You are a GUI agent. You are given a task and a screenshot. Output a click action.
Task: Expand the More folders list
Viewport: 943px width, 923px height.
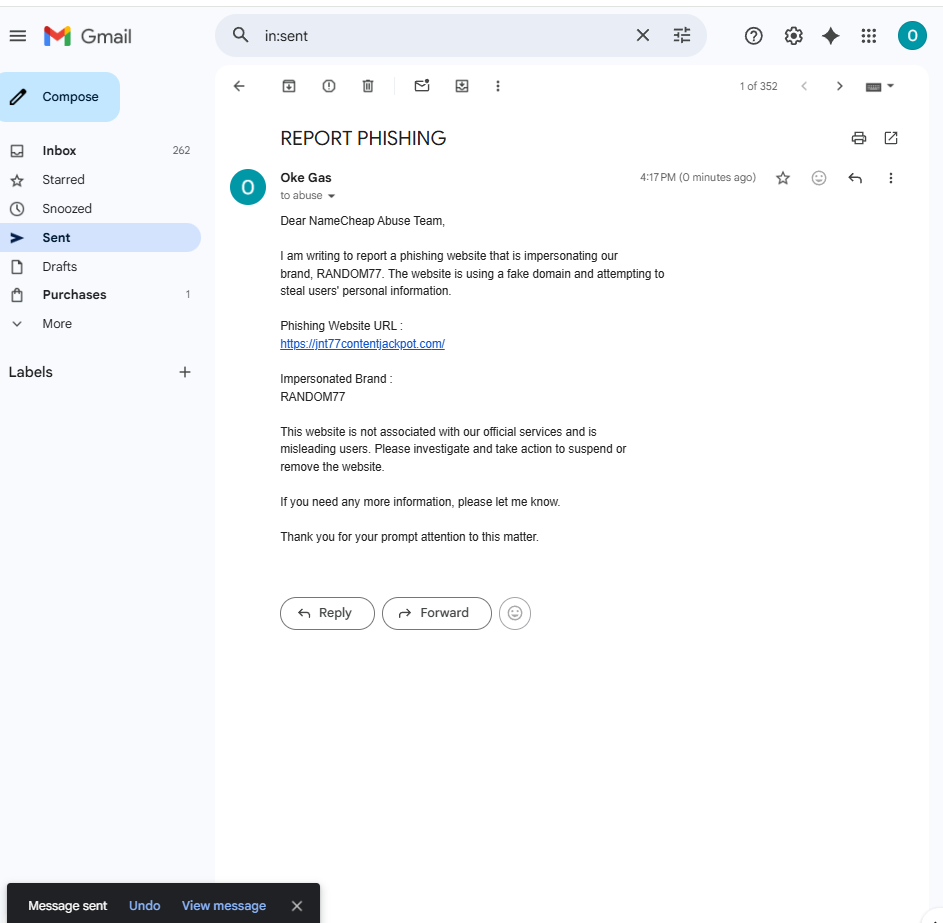pos(100,324)
